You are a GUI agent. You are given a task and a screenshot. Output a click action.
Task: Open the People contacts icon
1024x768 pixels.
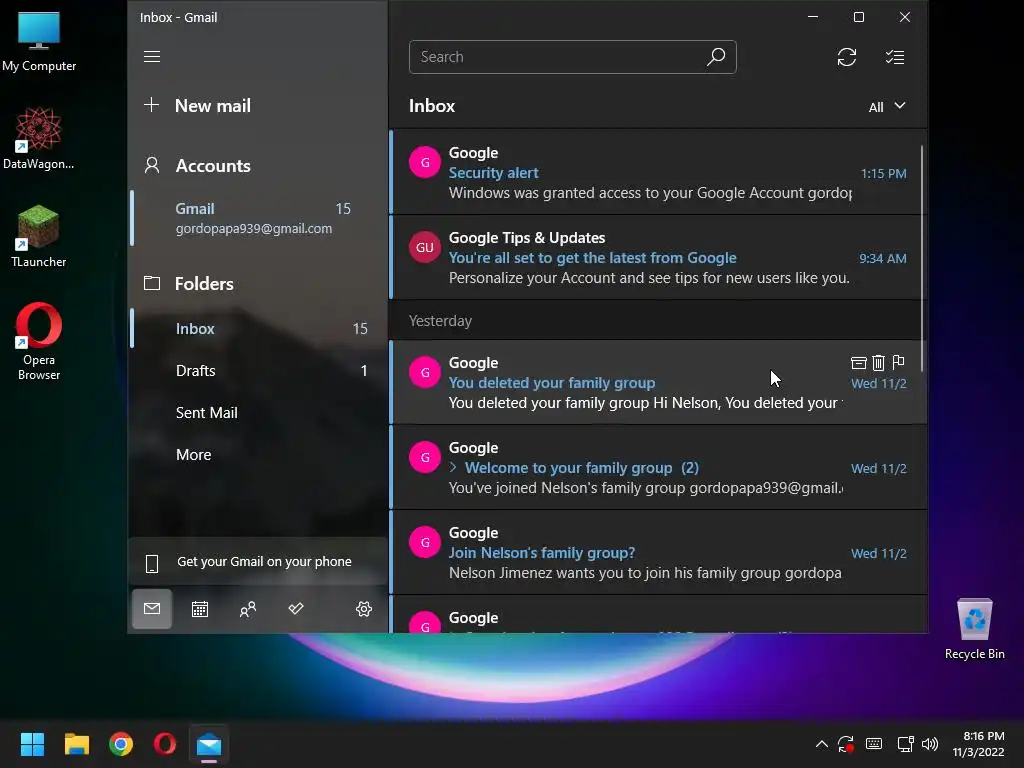tap(248, 609)
